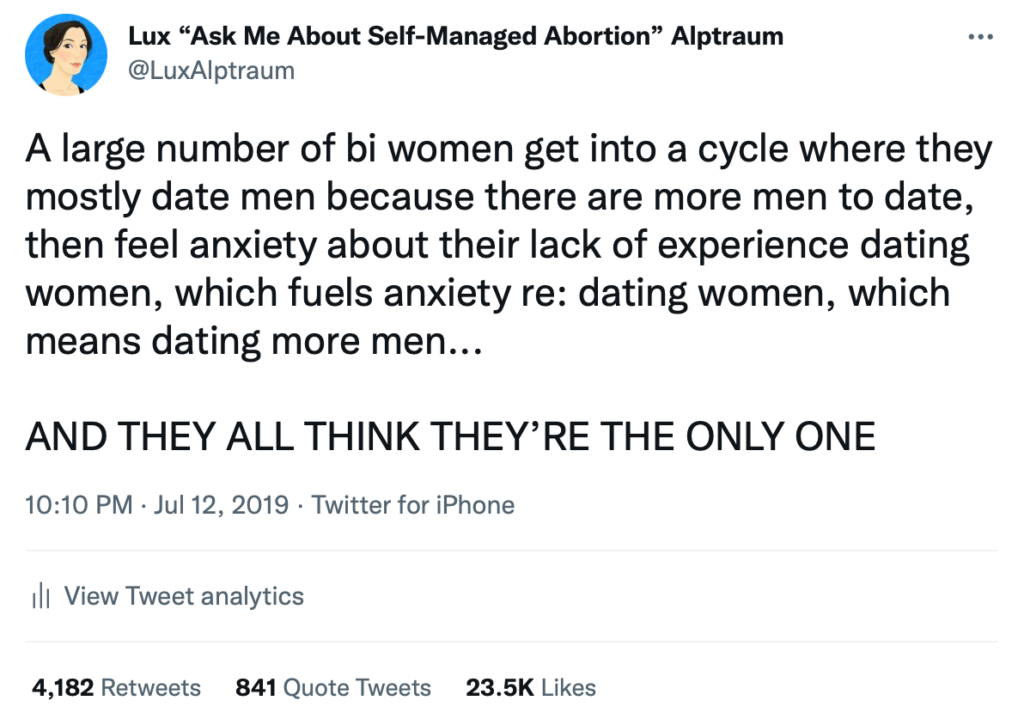
Task: View the Quote Tweets list via its label
Action: pyautogui.click(x=357, y=688)
